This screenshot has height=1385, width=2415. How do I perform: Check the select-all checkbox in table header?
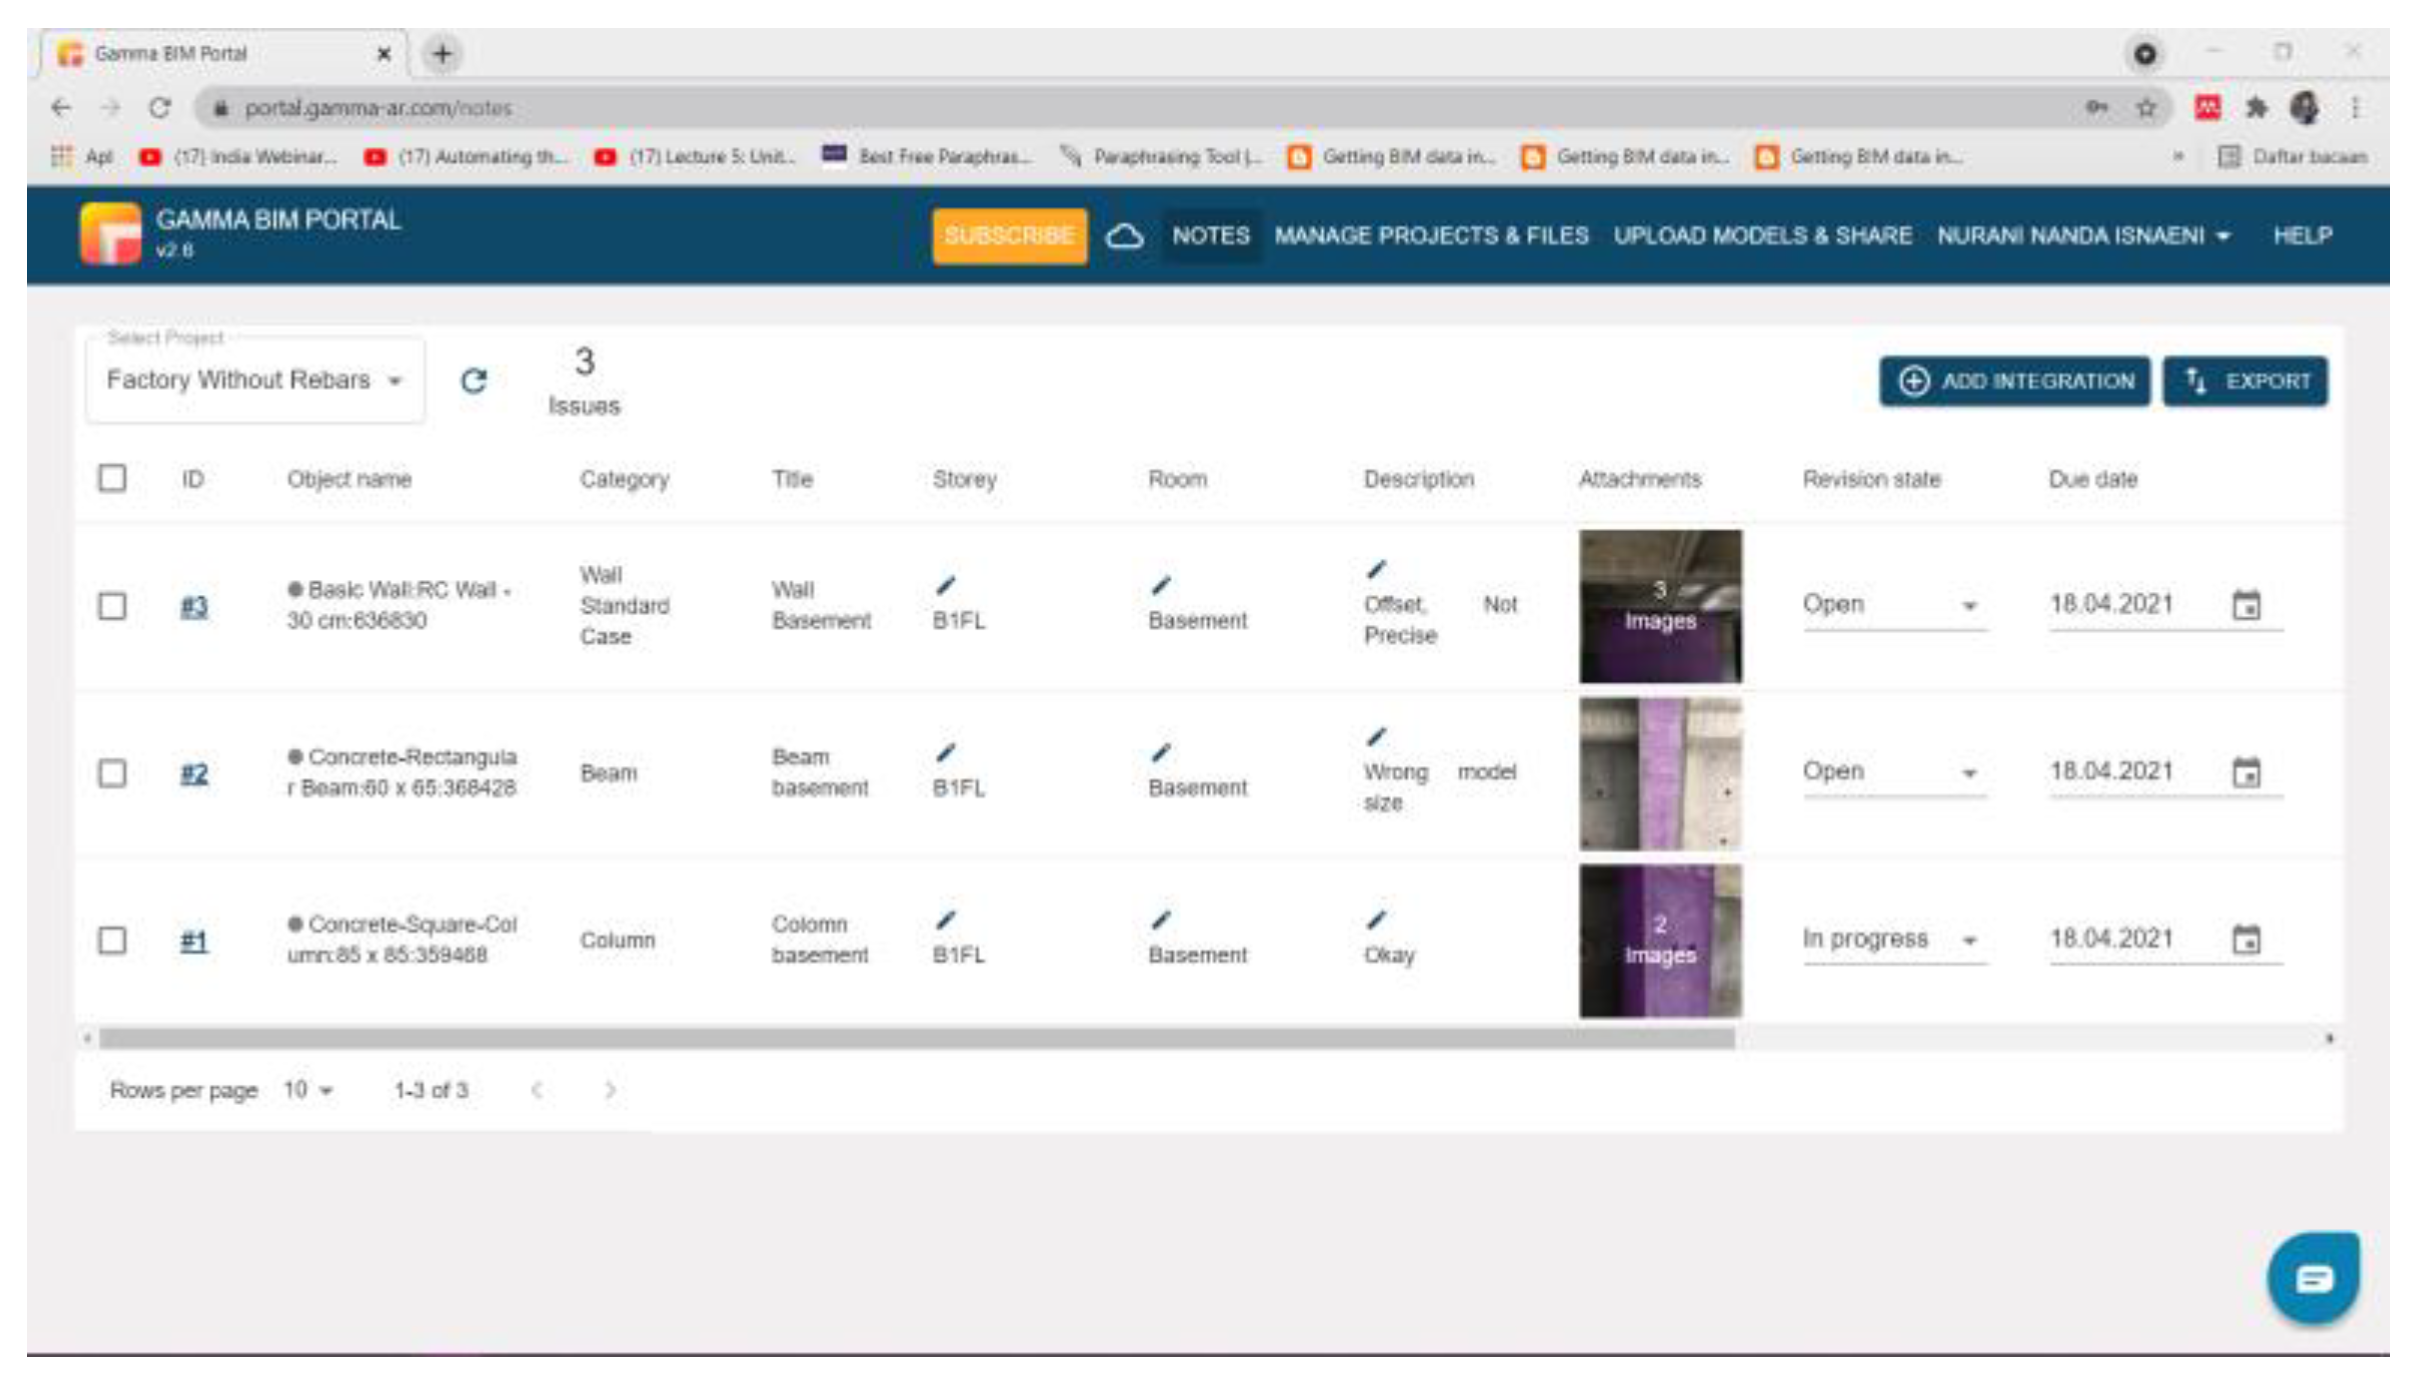coord(113,478)
